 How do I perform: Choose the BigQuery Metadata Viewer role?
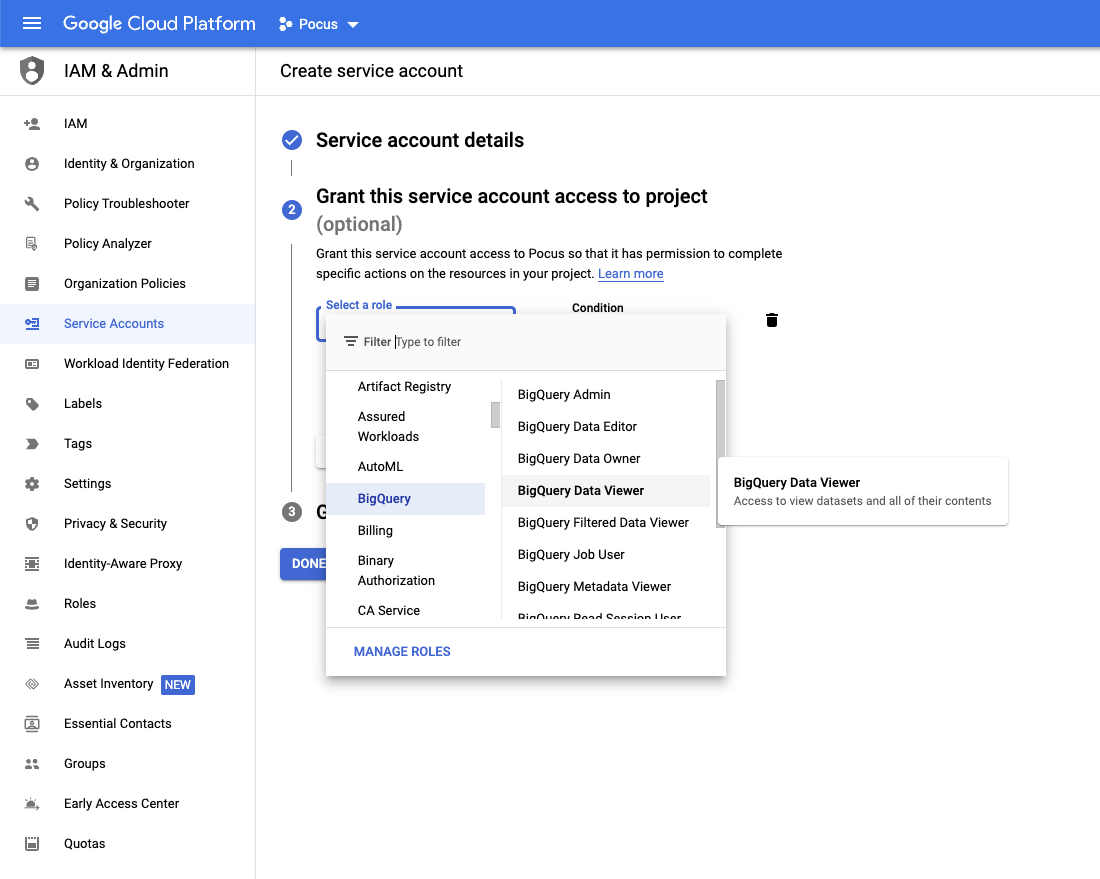[x=606, y=586]
